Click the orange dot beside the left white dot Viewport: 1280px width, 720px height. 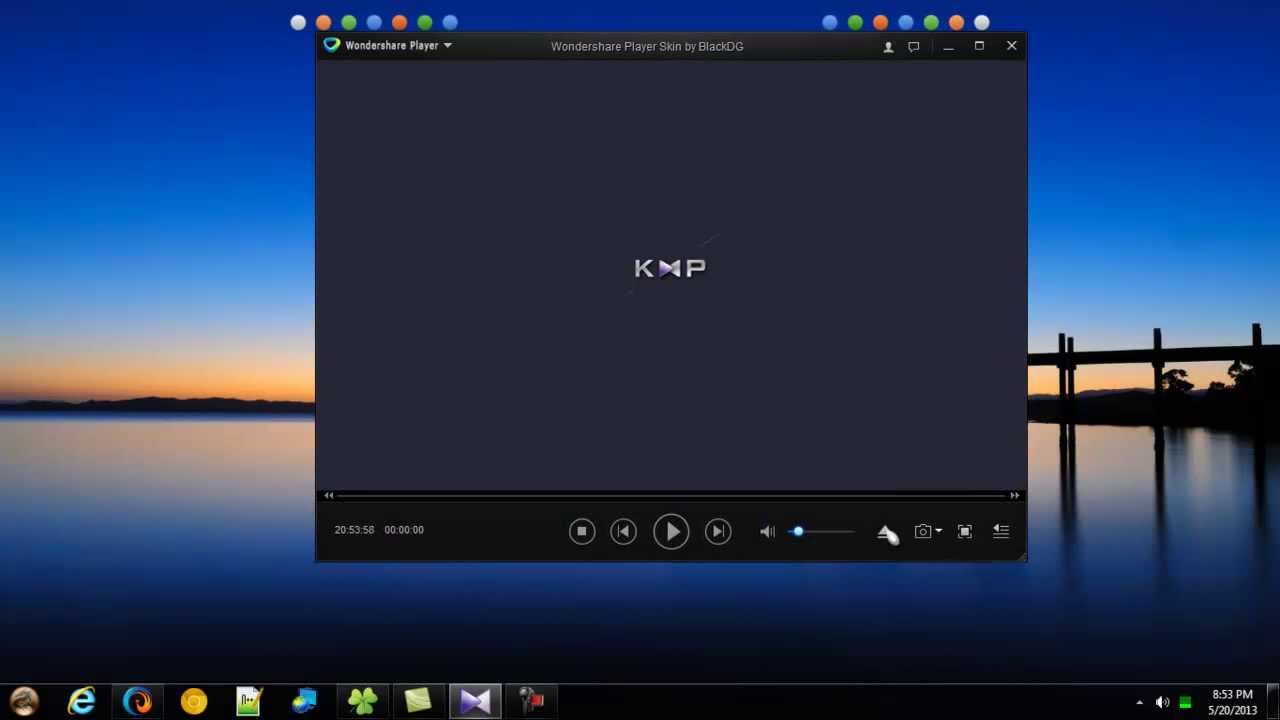323,22
